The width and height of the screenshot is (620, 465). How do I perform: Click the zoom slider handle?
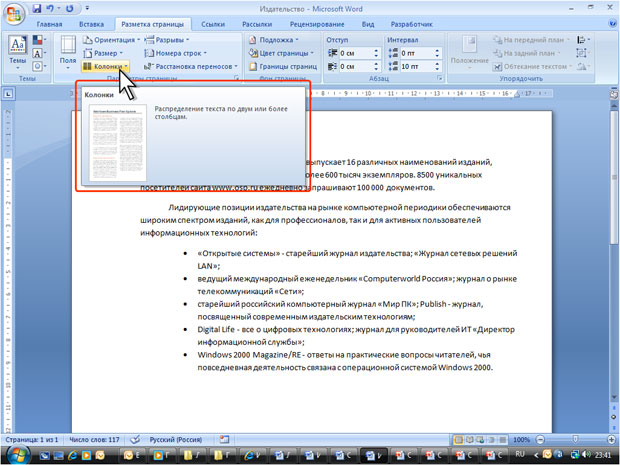point(575,440)
